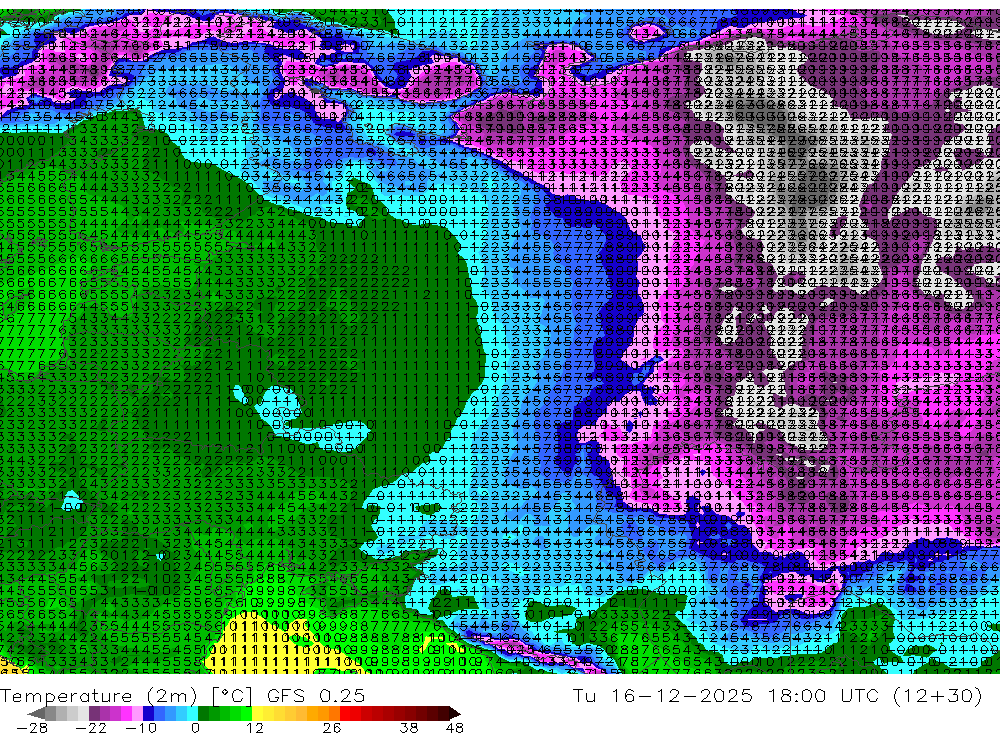The image size is (1000, 733).
Task: Click the '12' legend label
Action: click(x=255, y=727)
